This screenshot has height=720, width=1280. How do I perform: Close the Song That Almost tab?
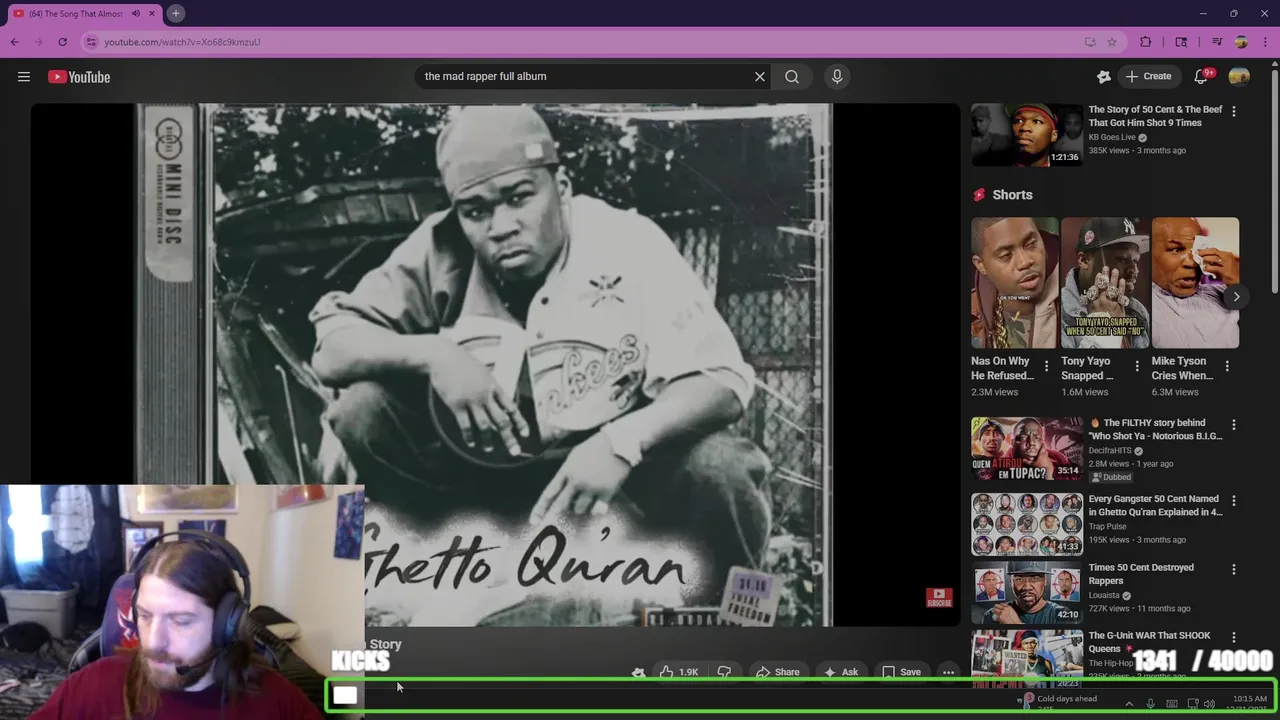(x=152, y=13)
